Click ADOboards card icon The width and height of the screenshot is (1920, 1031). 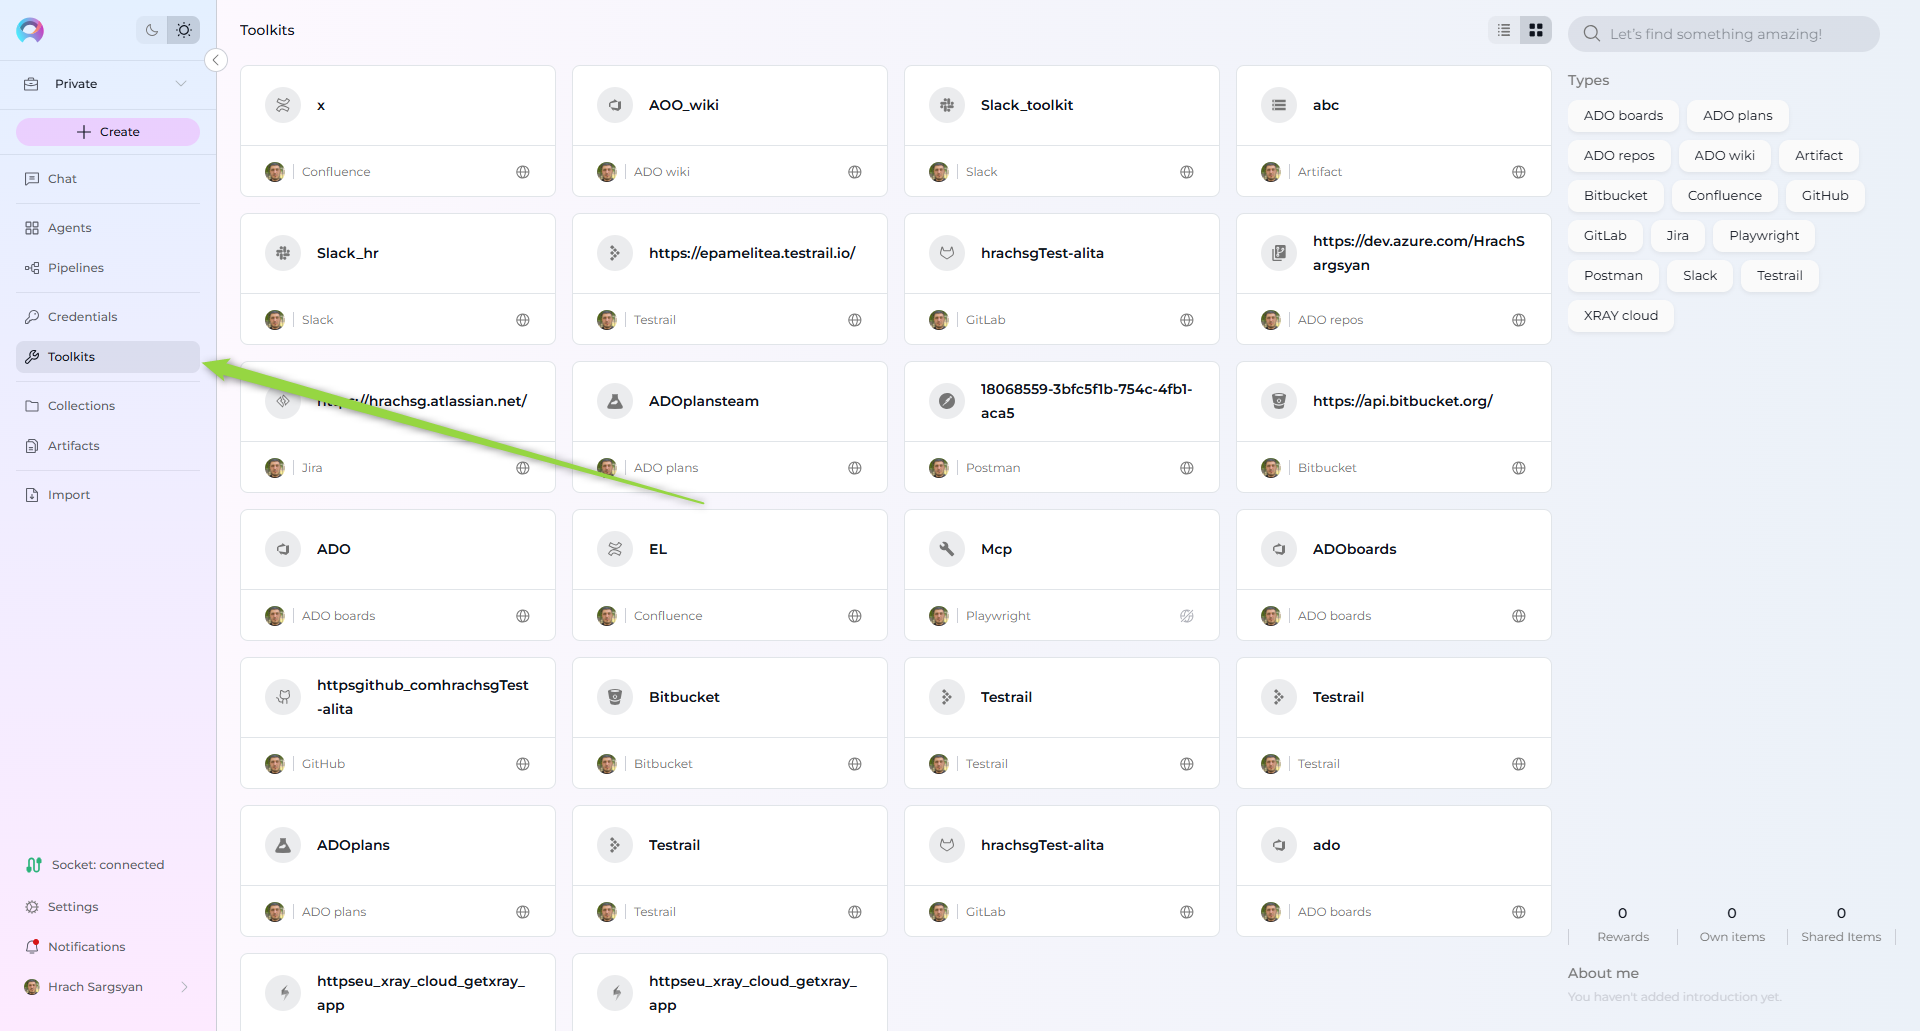coord(1279,549)
